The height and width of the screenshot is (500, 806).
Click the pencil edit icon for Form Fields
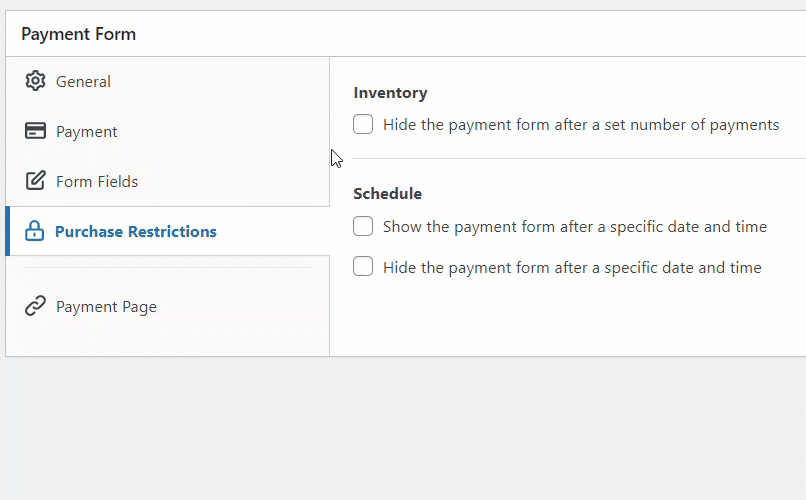[x=35, y=181]
